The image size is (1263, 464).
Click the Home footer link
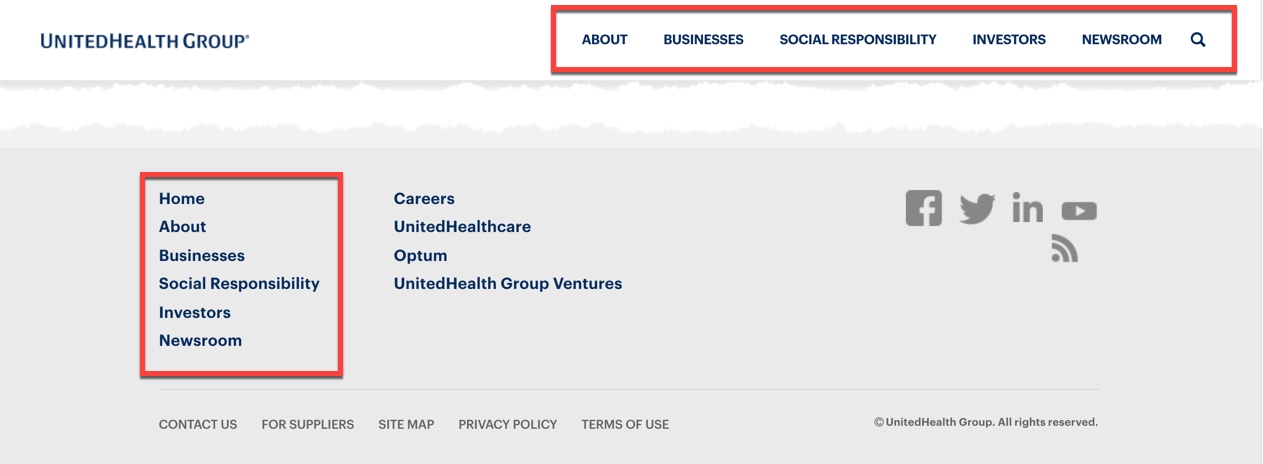point(182,199)
